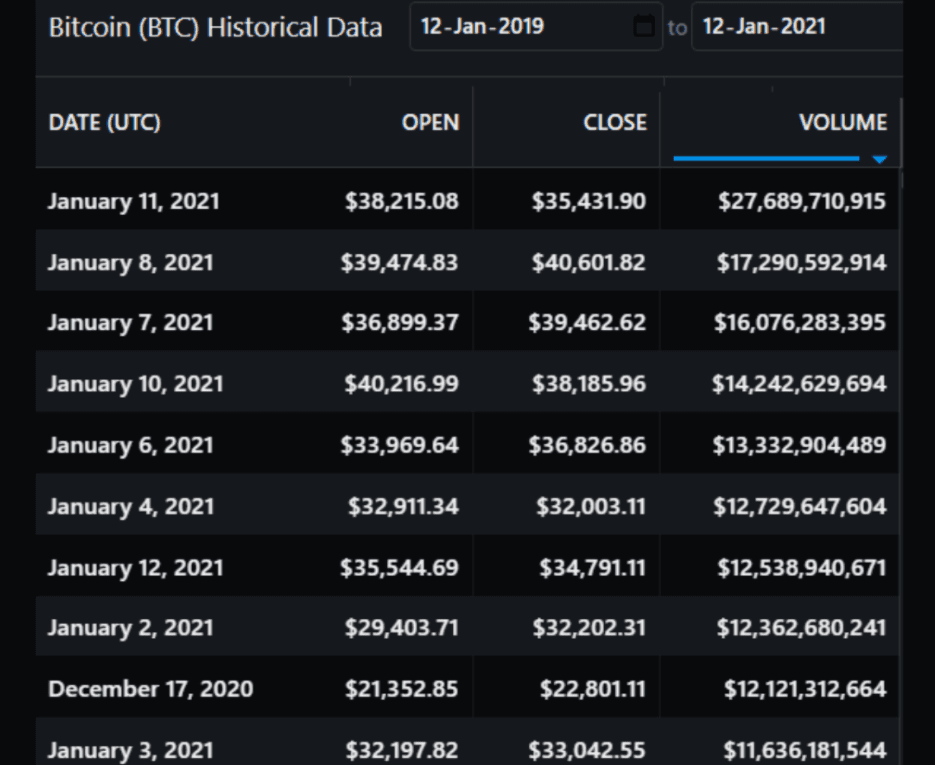The width and height of the screenshot is (935, 765).
Task: Click close price $36,826.86
Action: (587, 445)
